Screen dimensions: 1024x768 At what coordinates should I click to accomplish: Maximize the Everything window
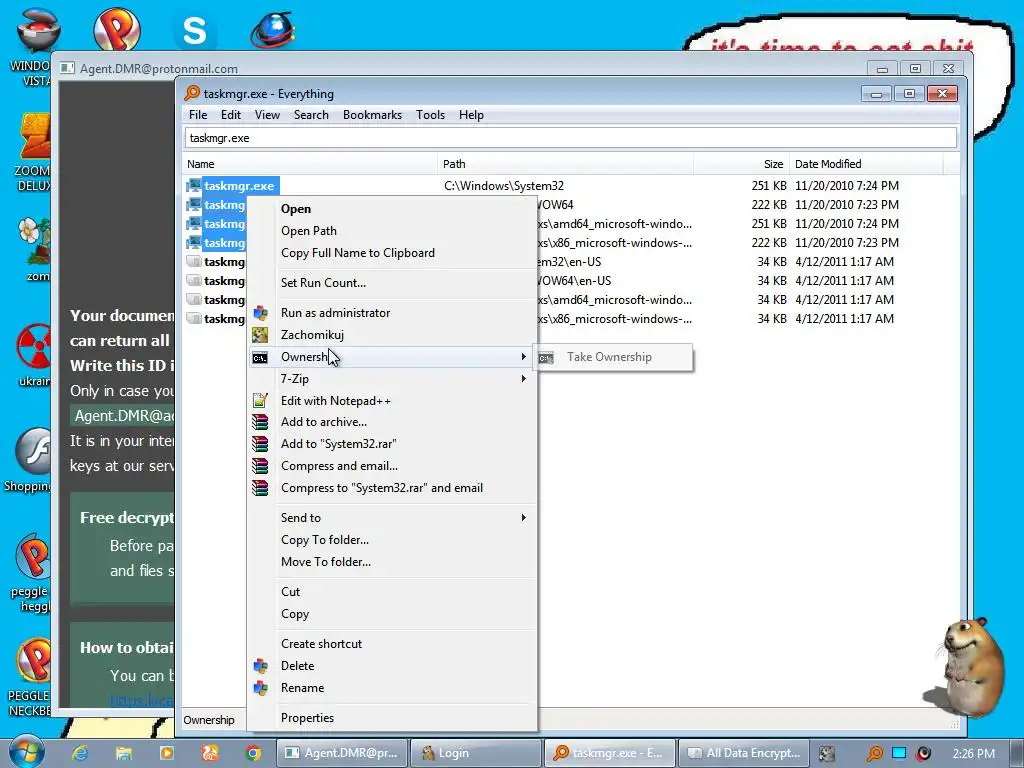click(909, 94)
